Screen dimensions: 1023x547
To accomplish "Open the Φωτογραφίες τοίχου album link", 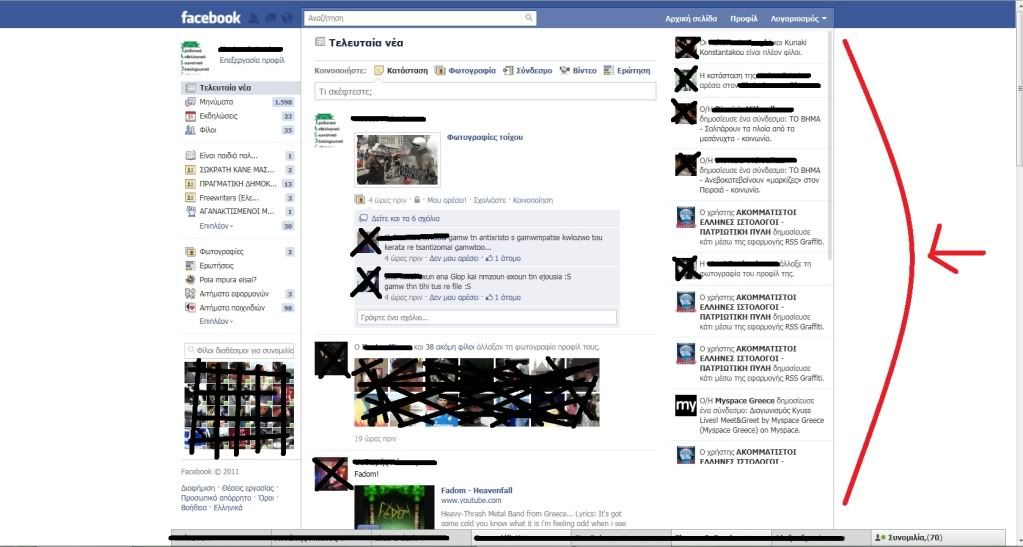I will (x=485, y=137).
